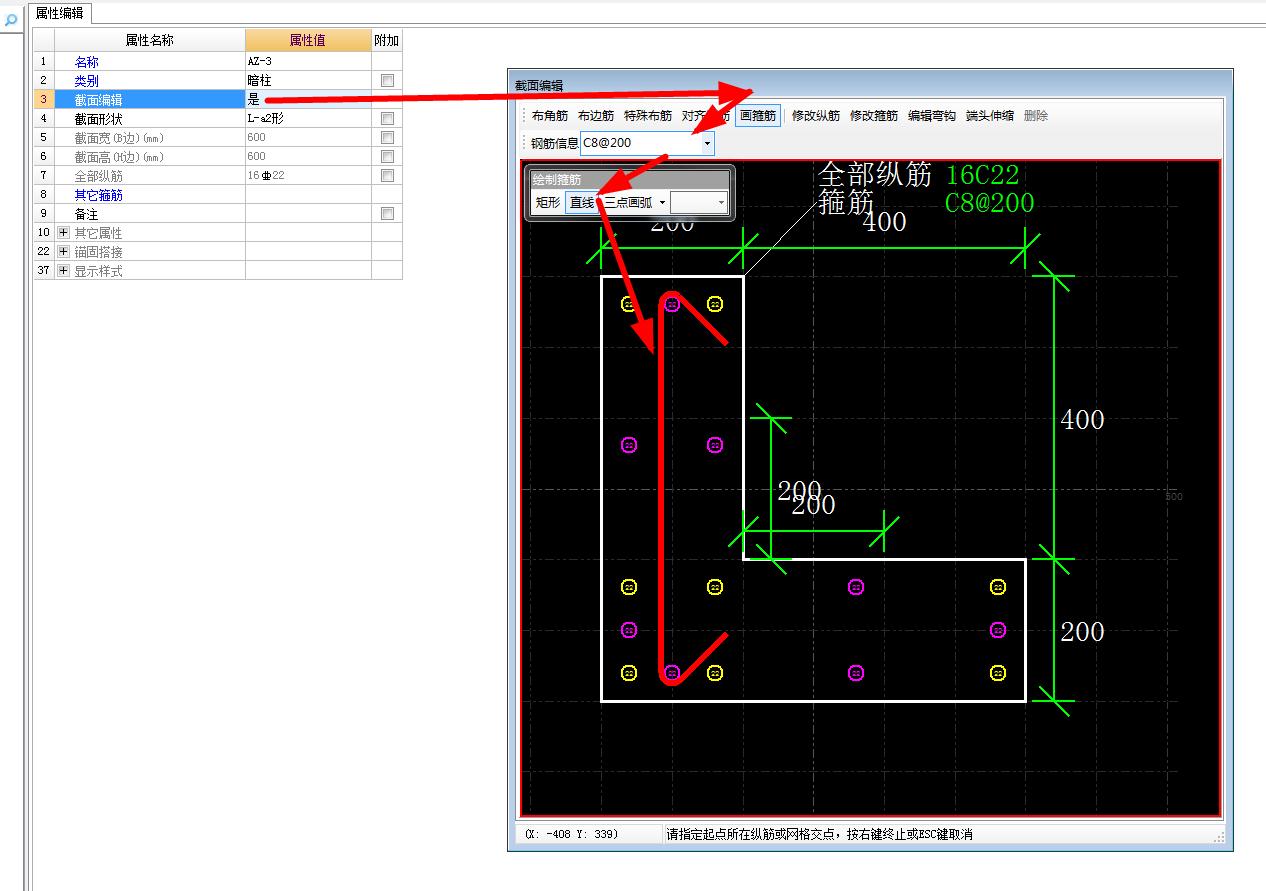Open the 修改纵筋 tool

tap(816, 116)
